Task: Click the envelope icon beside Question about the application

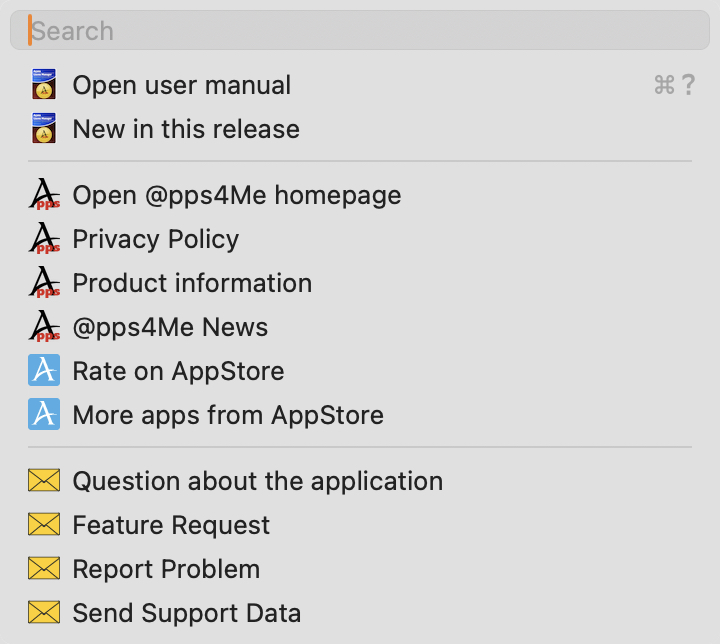Action: (44, 481)
